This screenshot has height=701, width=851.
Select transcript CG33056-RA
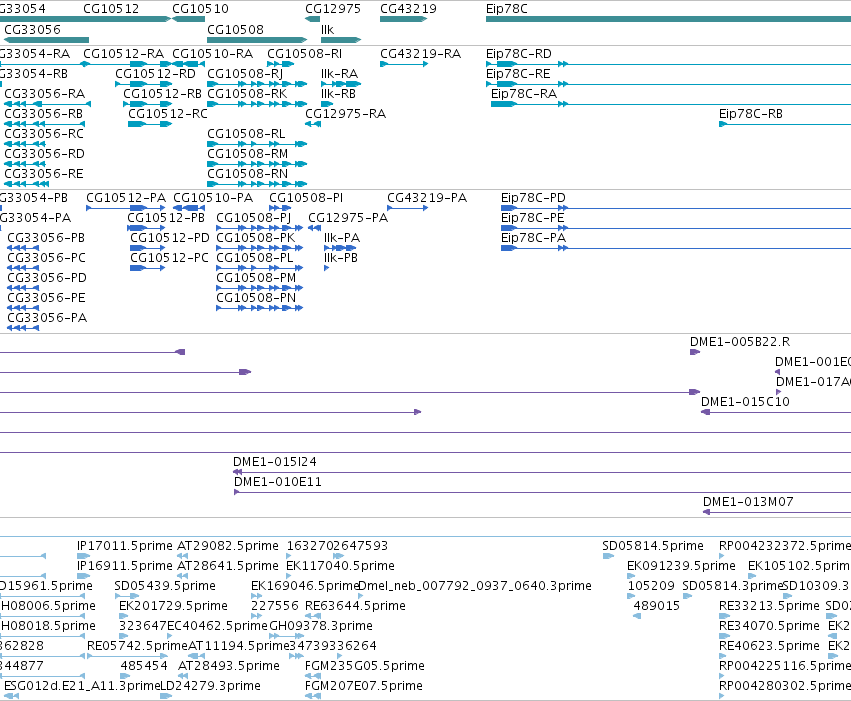tap(45, 94)
